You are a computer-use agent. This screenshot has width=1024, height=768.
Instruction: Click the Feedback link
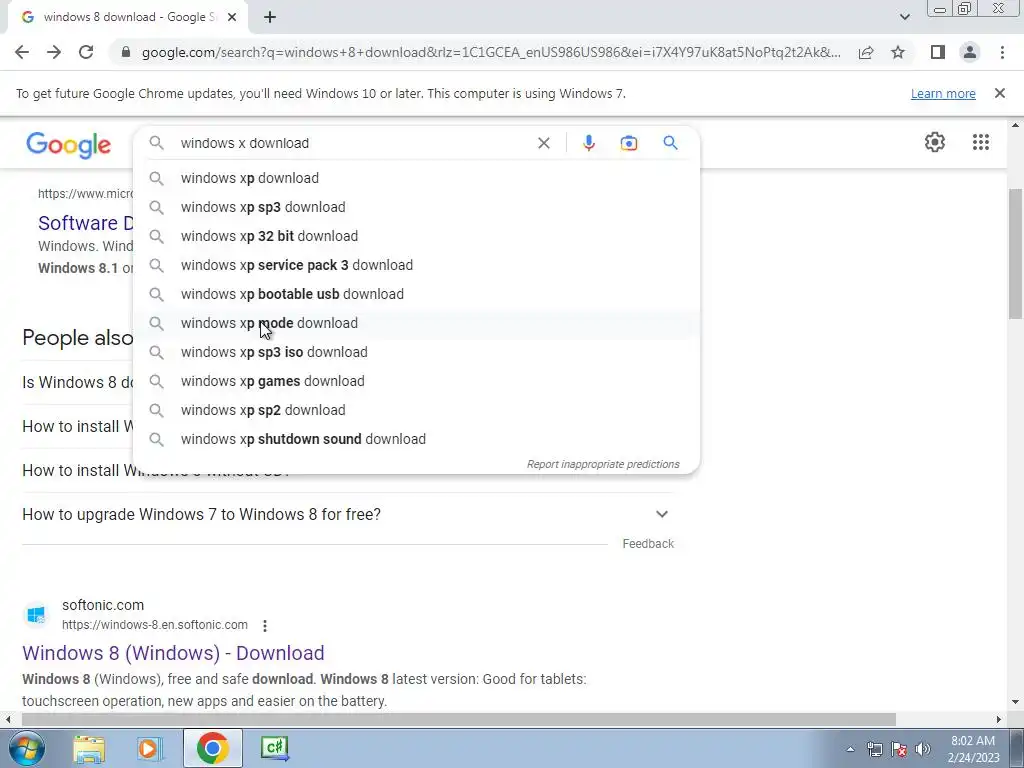(648, 544)
